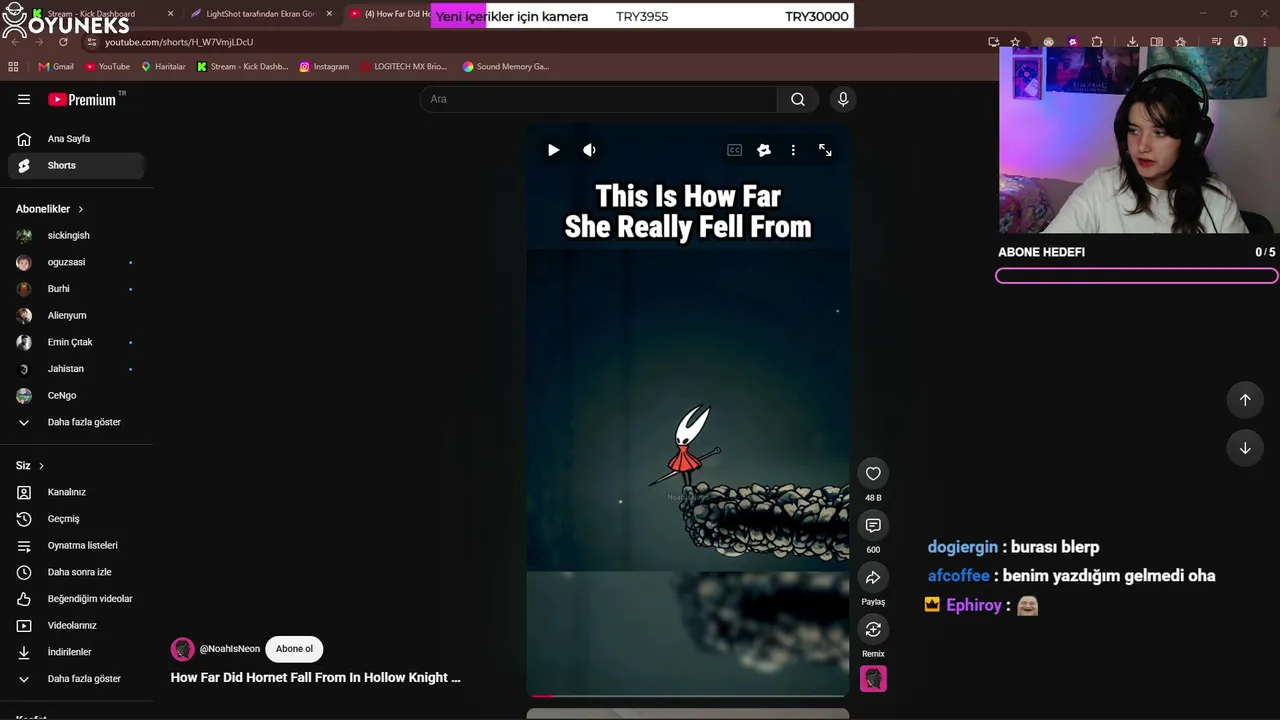Open Beğendiğim videolar liked videos
Viewport: 1280px width, 720px height.
[76, 599]
